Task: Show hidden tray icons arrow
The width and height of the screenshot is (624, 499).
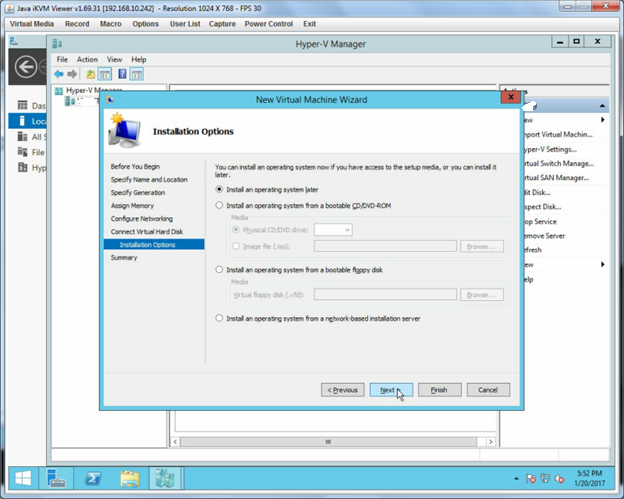Action: pos(516,478)
